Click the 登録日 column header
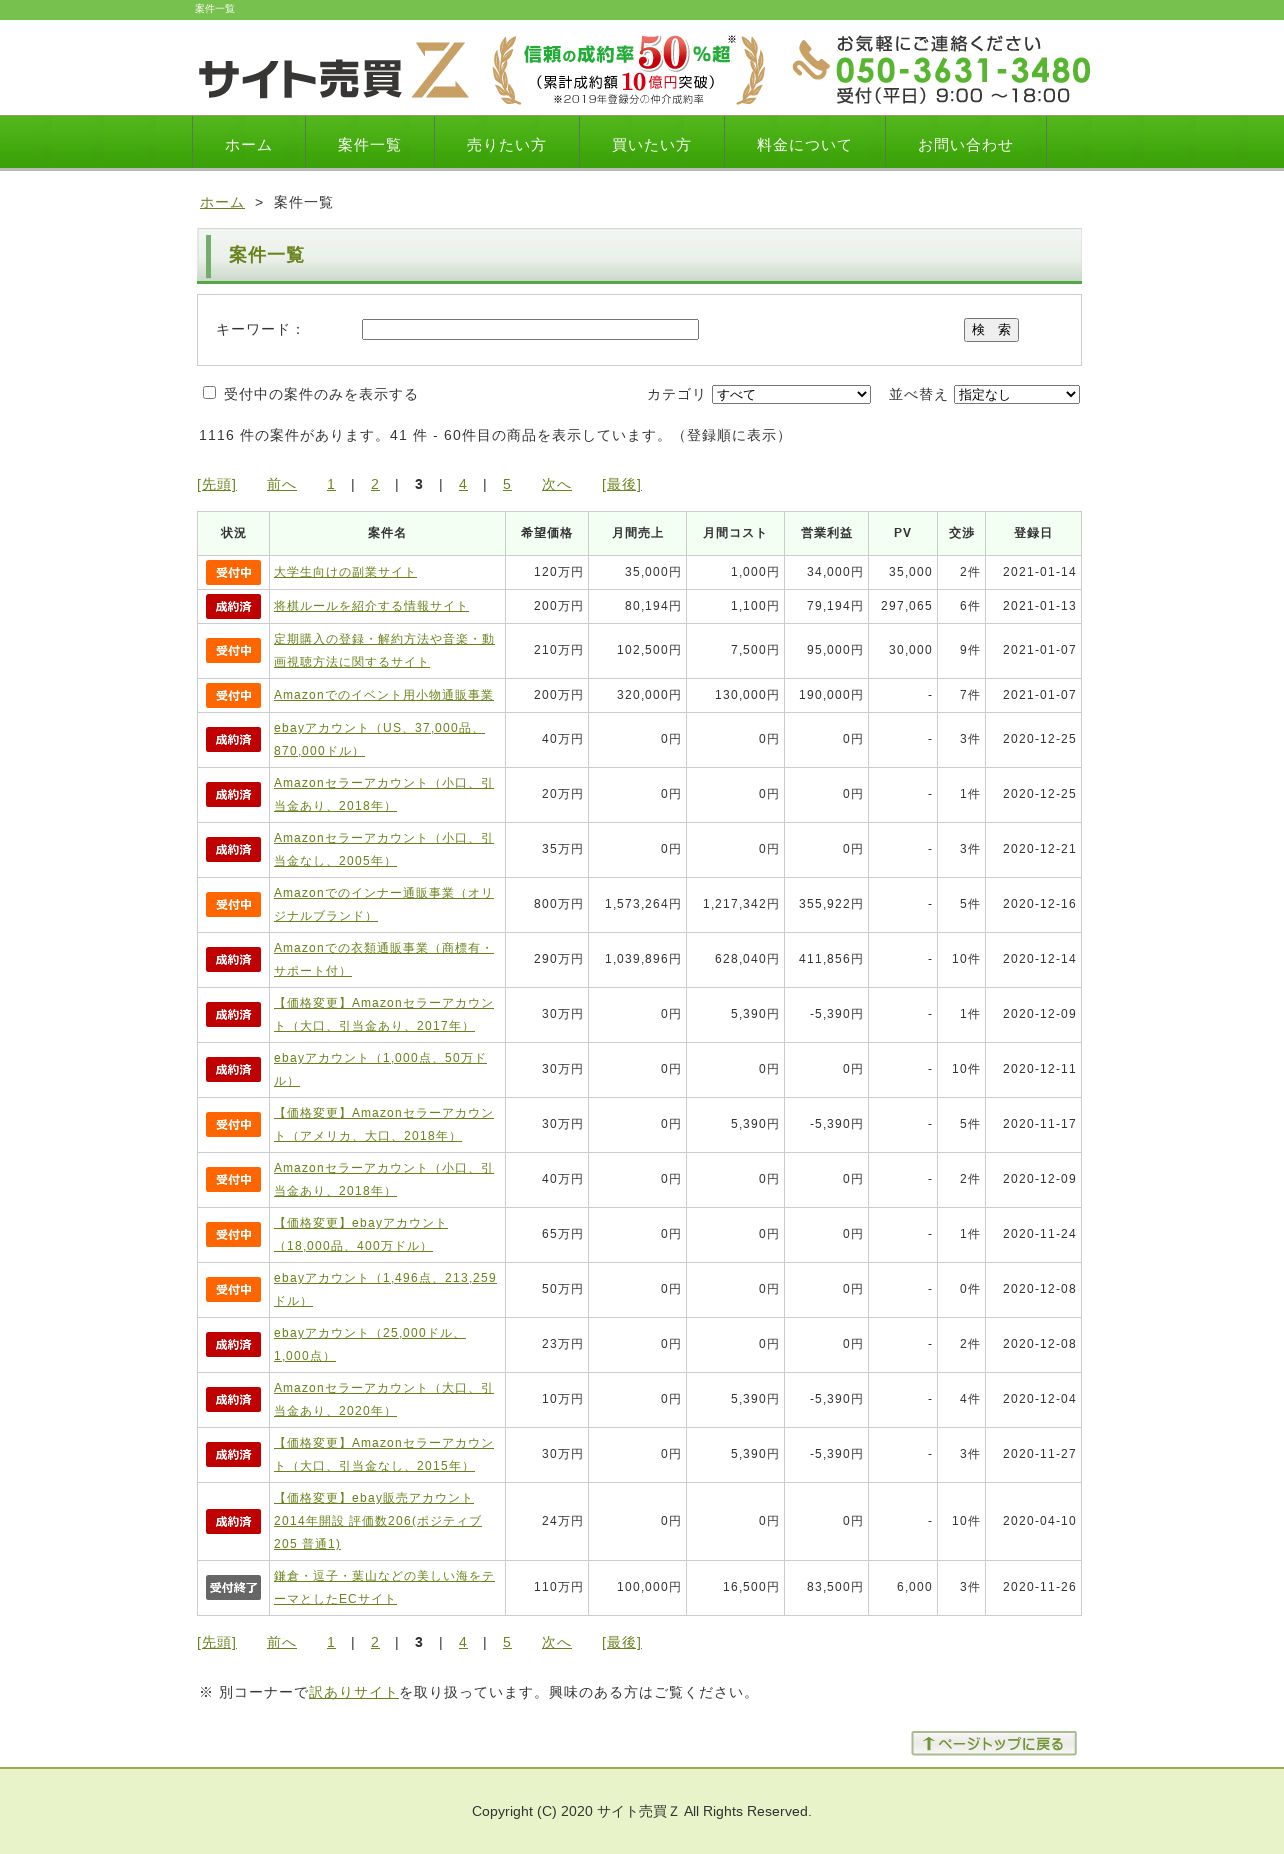This screenshot has width=1284, height=1854. (x=1033, y=533)
